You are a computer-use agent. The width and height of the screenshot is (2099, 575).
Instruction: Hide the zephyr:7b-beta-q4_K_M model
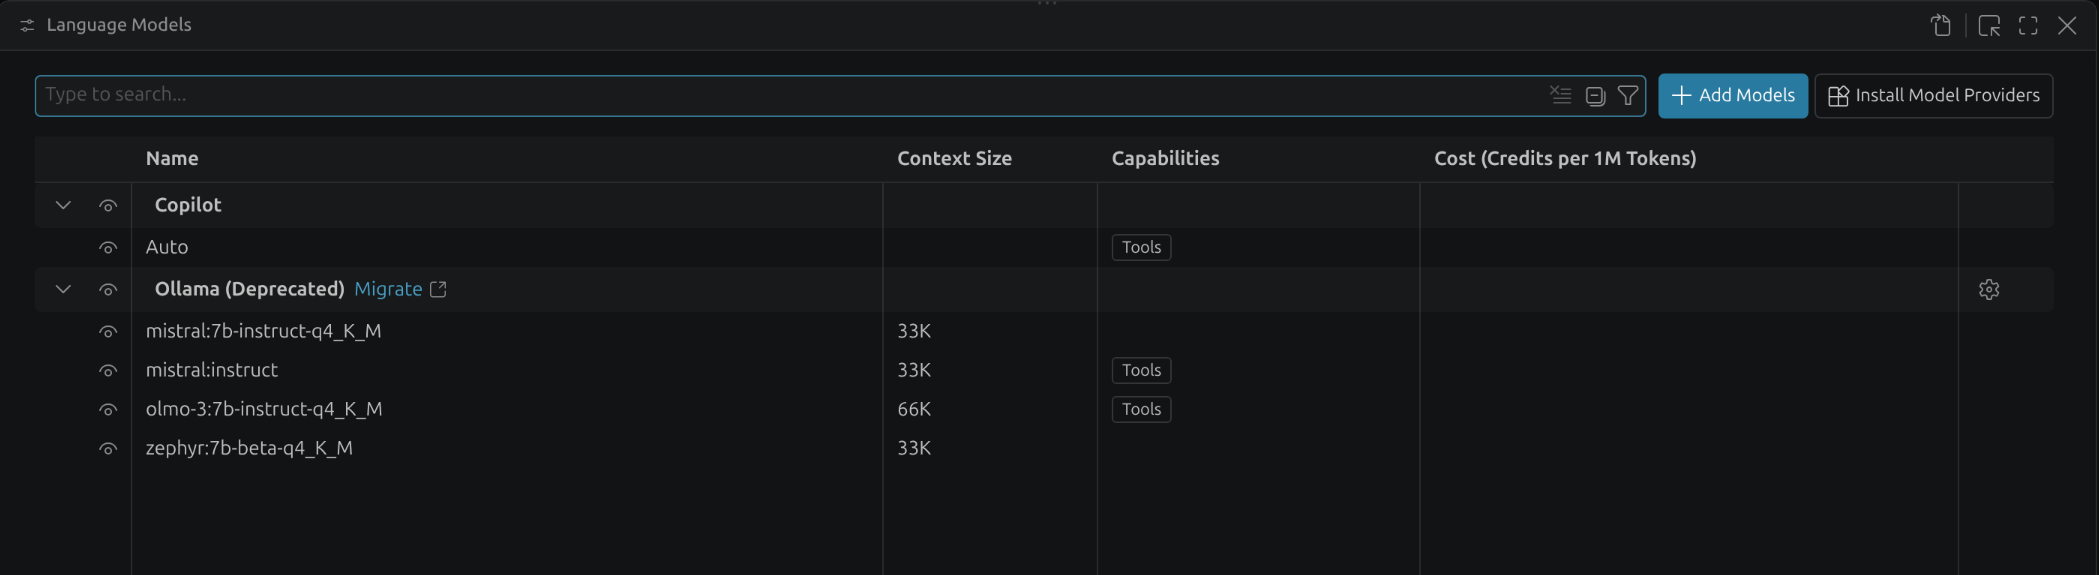(x=108, y=448)
